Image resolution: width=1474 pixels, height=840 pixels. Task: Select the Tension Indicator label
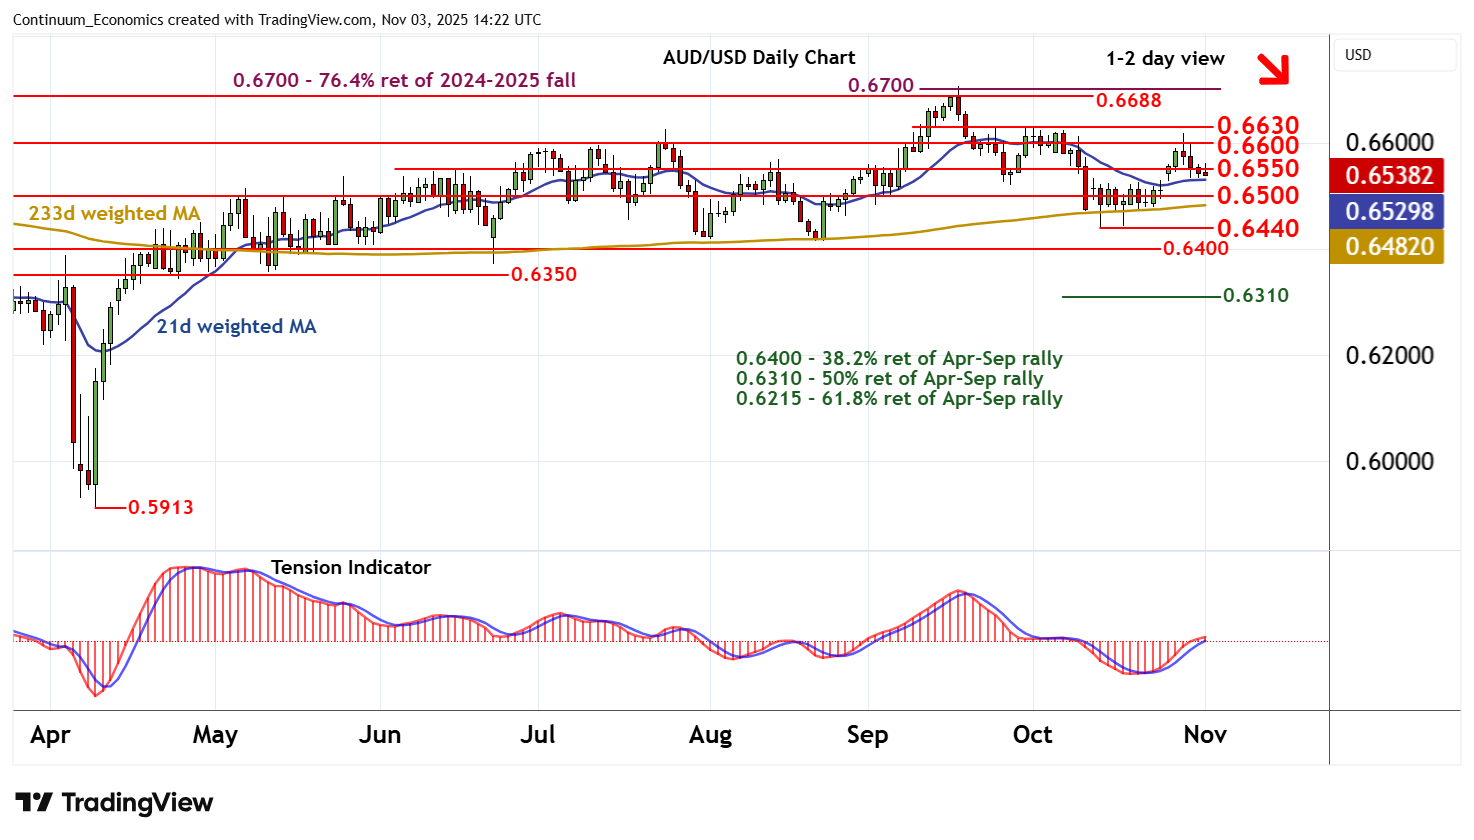tap(350, 567)
